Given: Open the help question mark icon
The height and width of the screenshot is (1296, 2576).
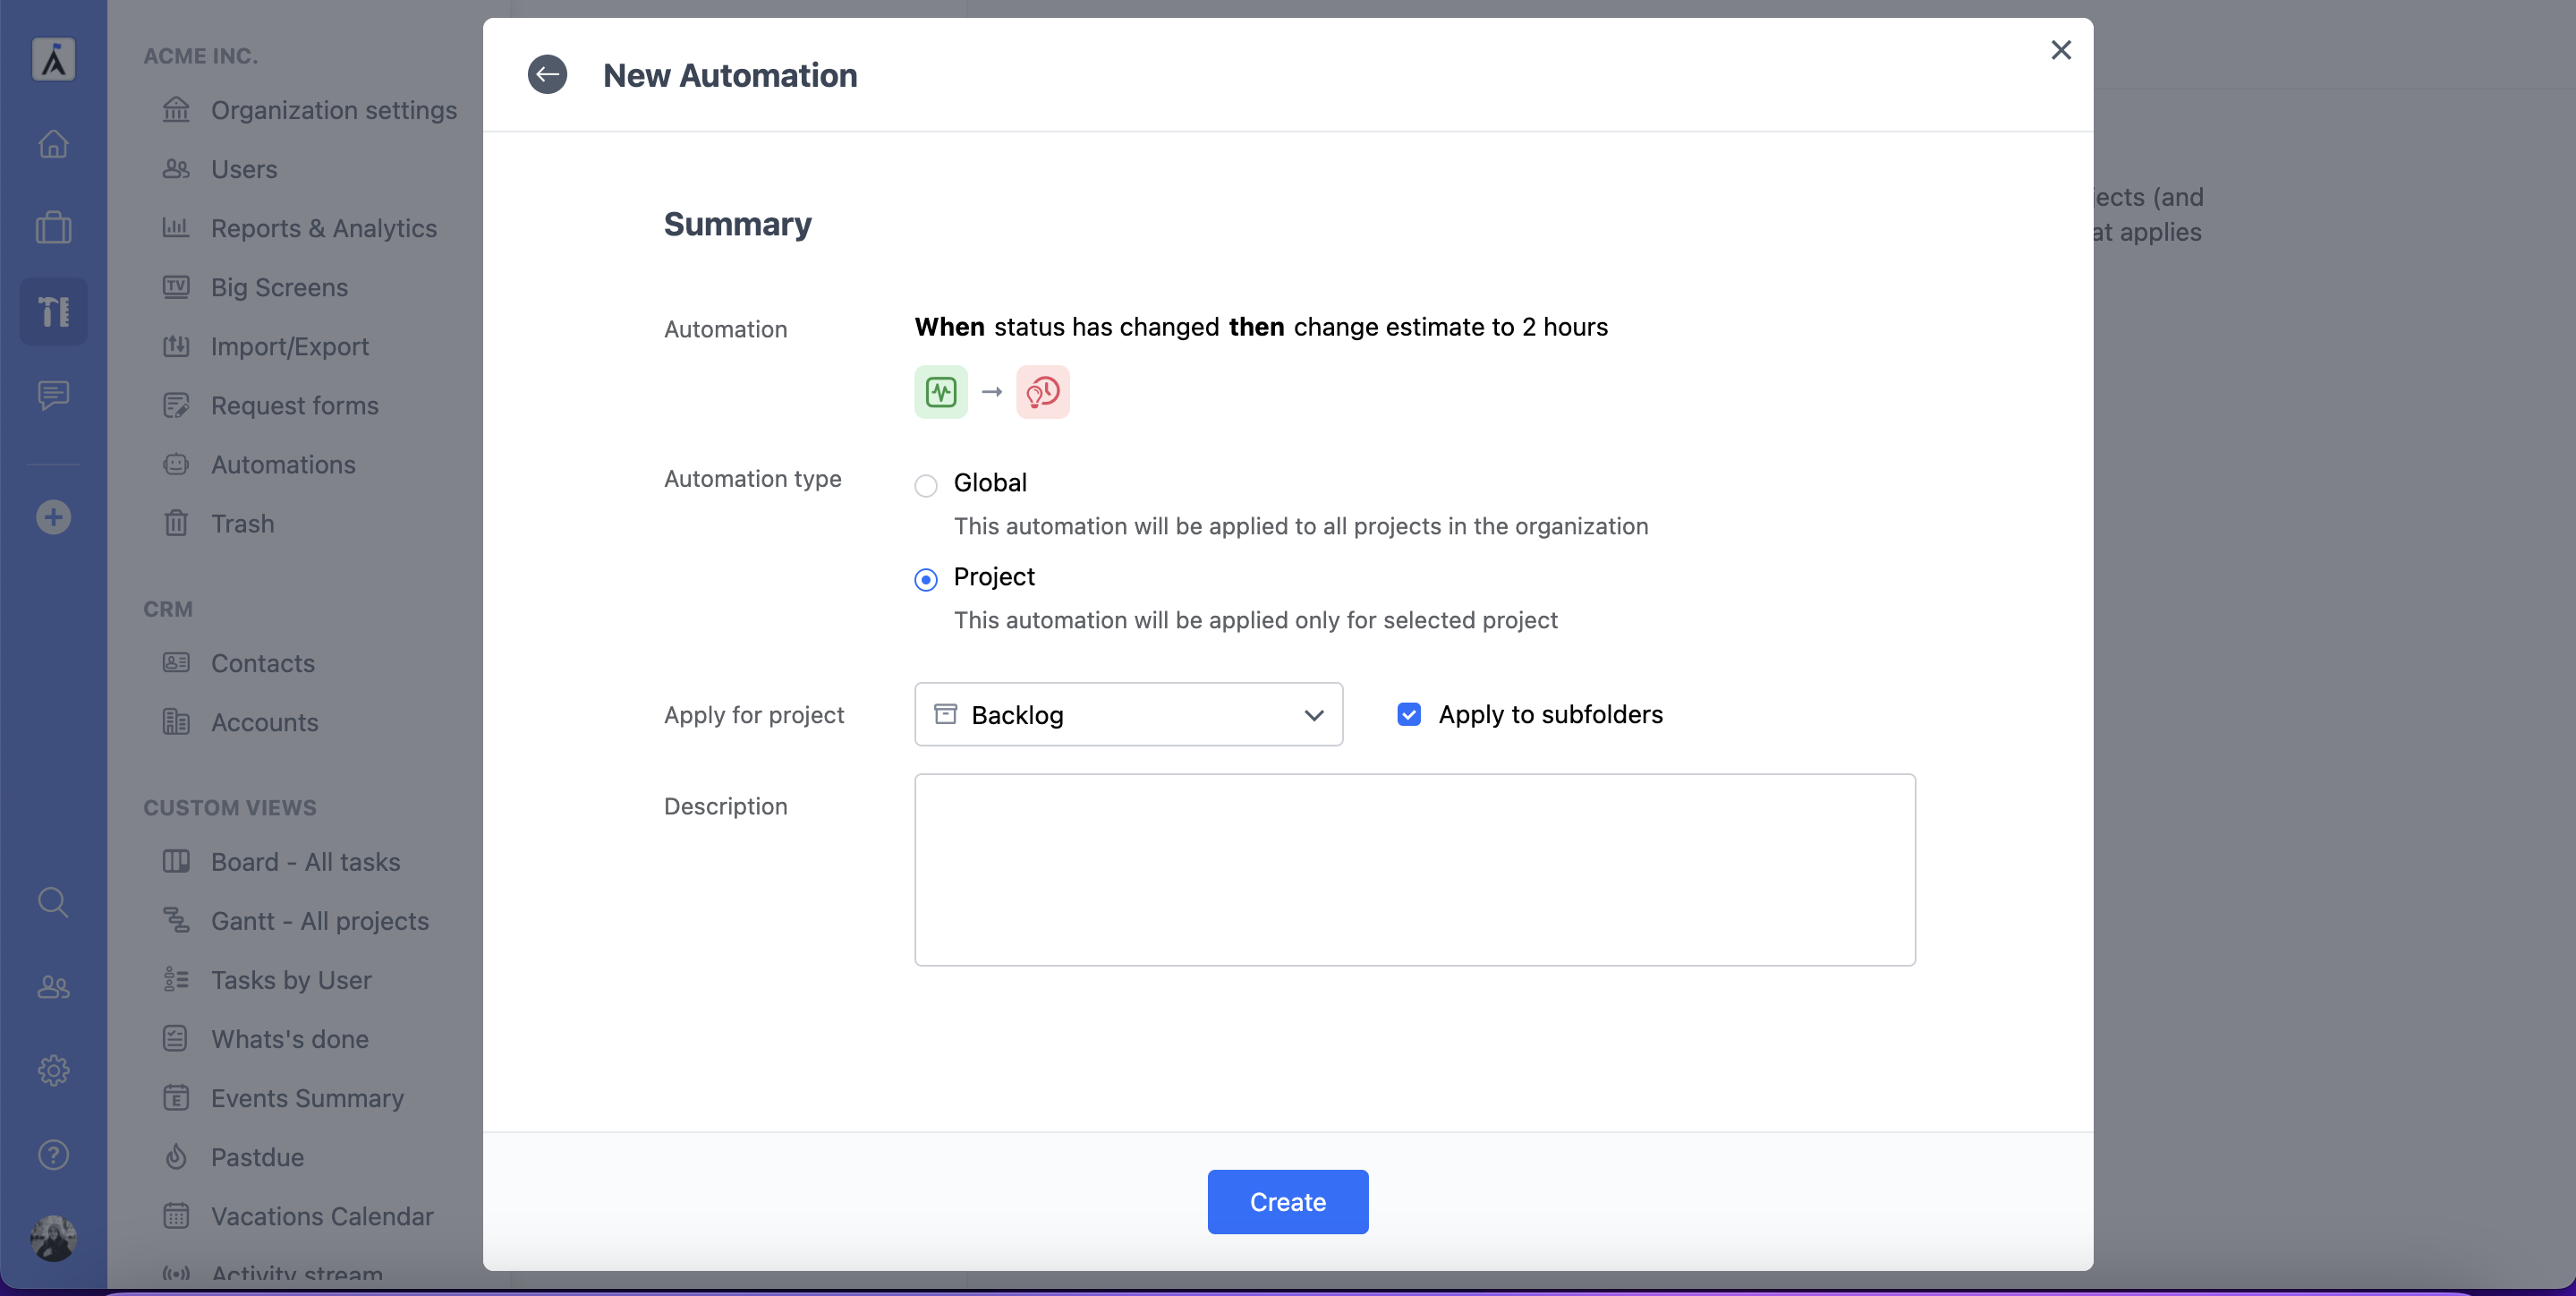Looking at the screenshot, I should (54, 1156).
